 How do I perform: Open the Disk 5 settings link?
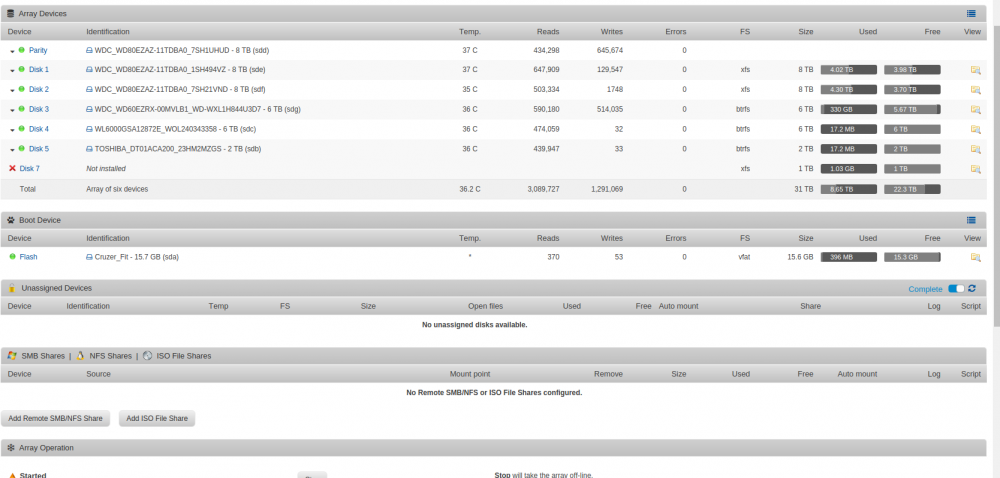[39, 148]
